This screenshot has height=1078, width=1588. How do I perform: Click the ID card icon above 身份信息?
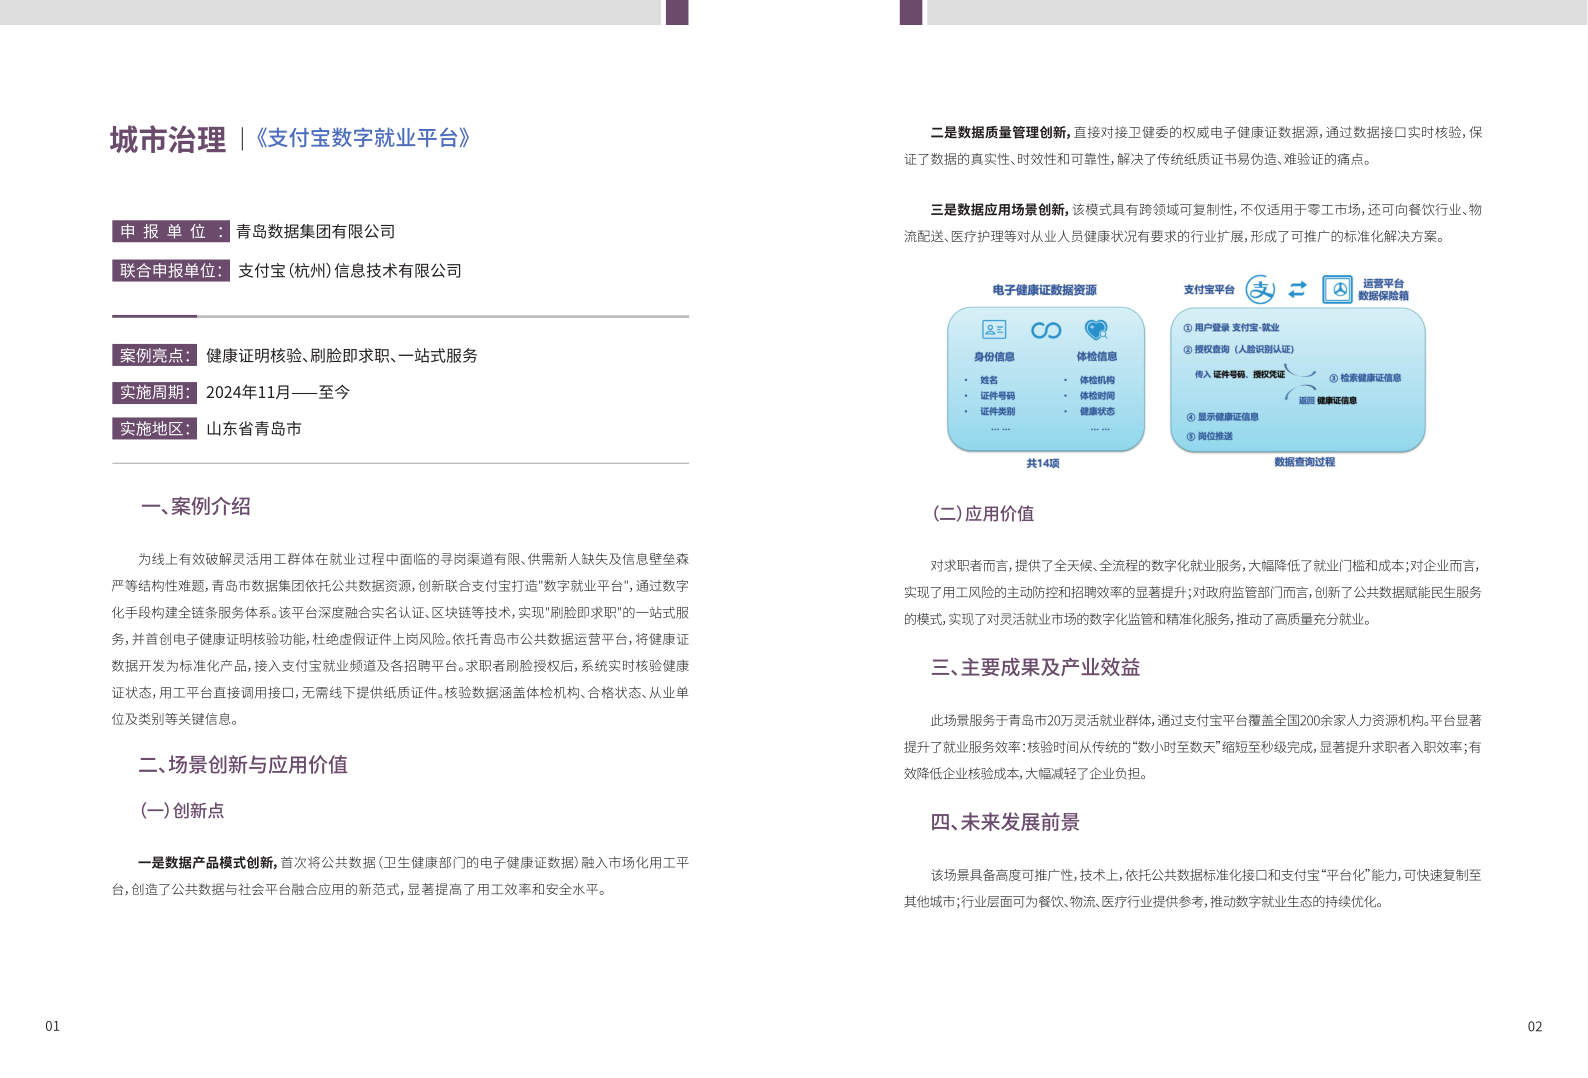tap(994, 330)
